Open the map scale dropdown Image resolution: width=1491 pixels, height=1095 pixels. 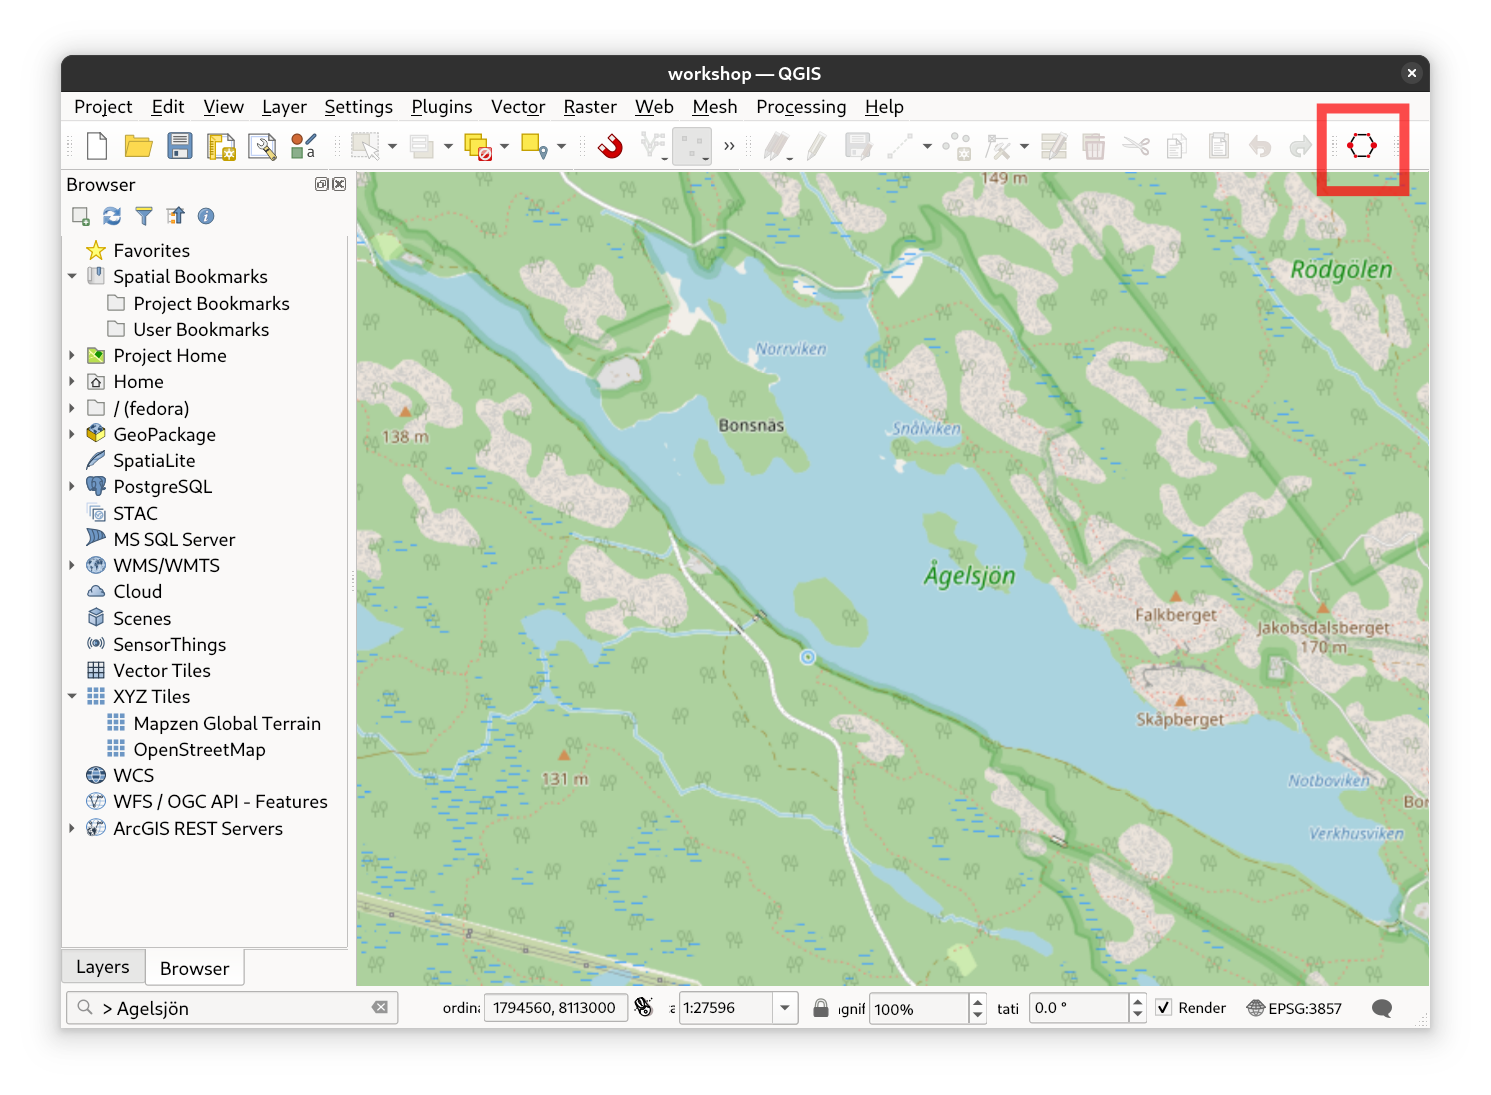click(x=785, y=1008)
